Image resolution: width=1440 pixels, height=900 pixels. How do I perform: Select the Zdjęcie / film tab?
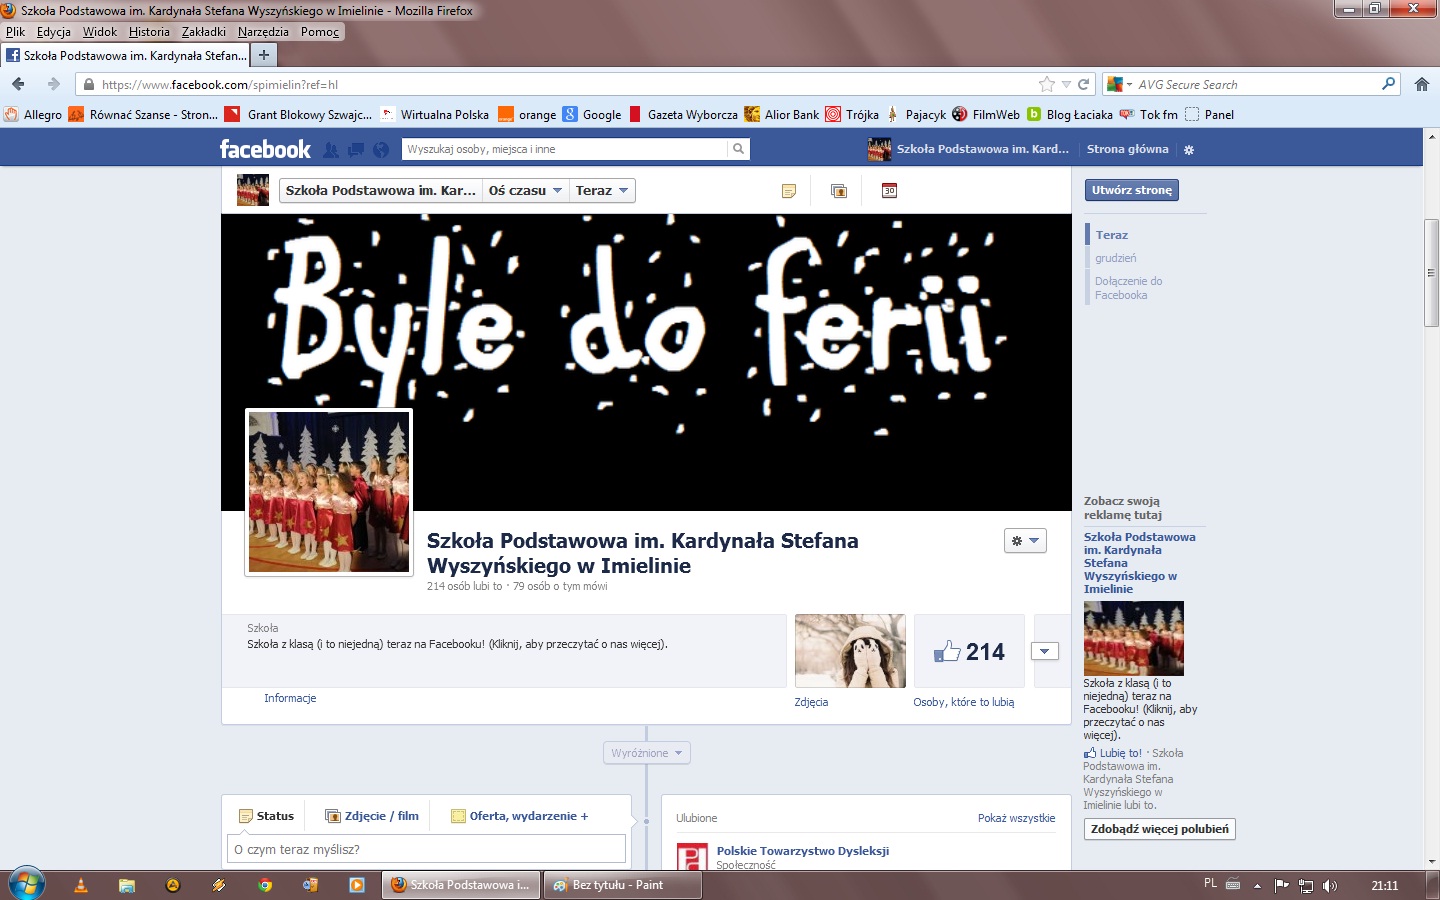pyautogui.click(x=372, y=816)
